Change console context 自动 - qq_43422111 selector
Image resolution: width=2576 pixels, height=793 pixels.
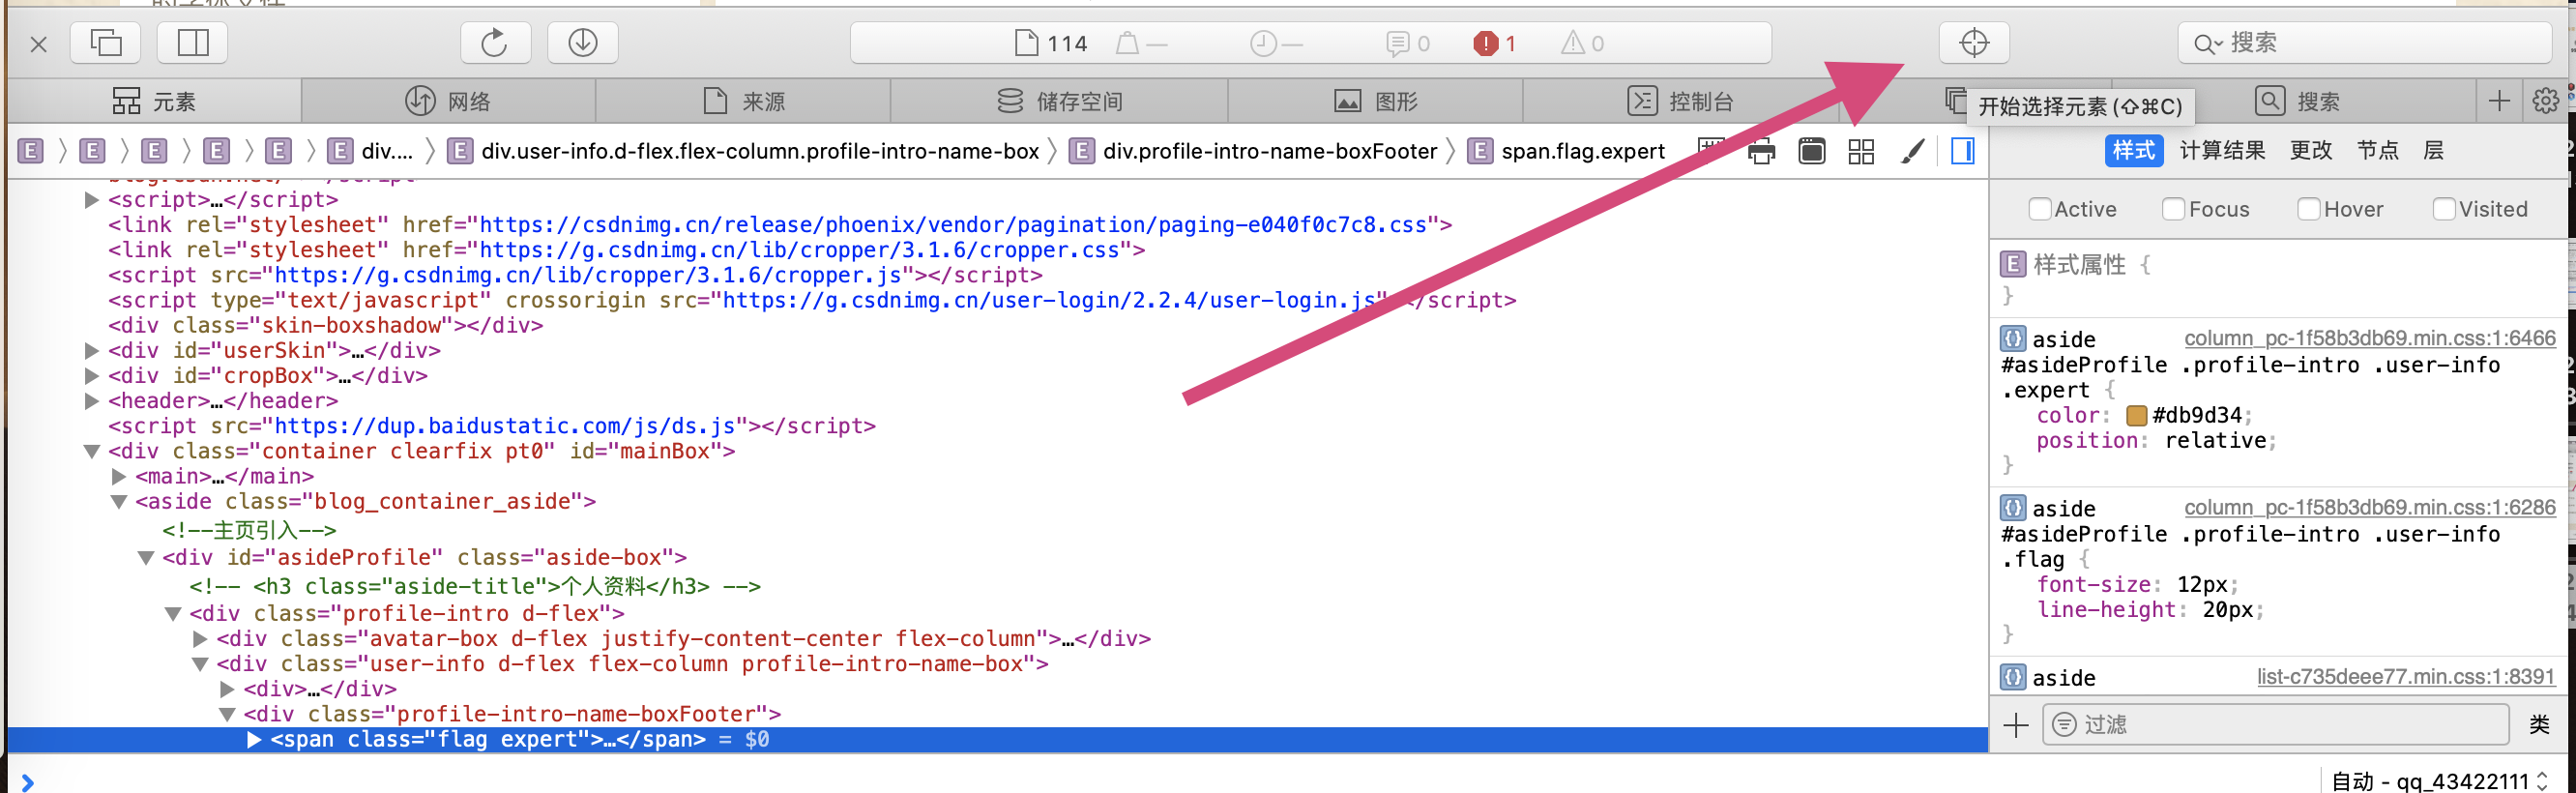(2440, 781)
